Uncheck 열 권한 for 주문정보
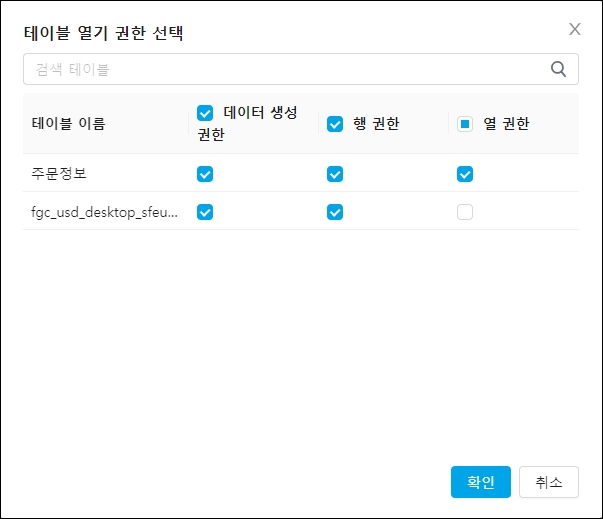The width and height of the screenshot is (603, 519). (465, 174)
